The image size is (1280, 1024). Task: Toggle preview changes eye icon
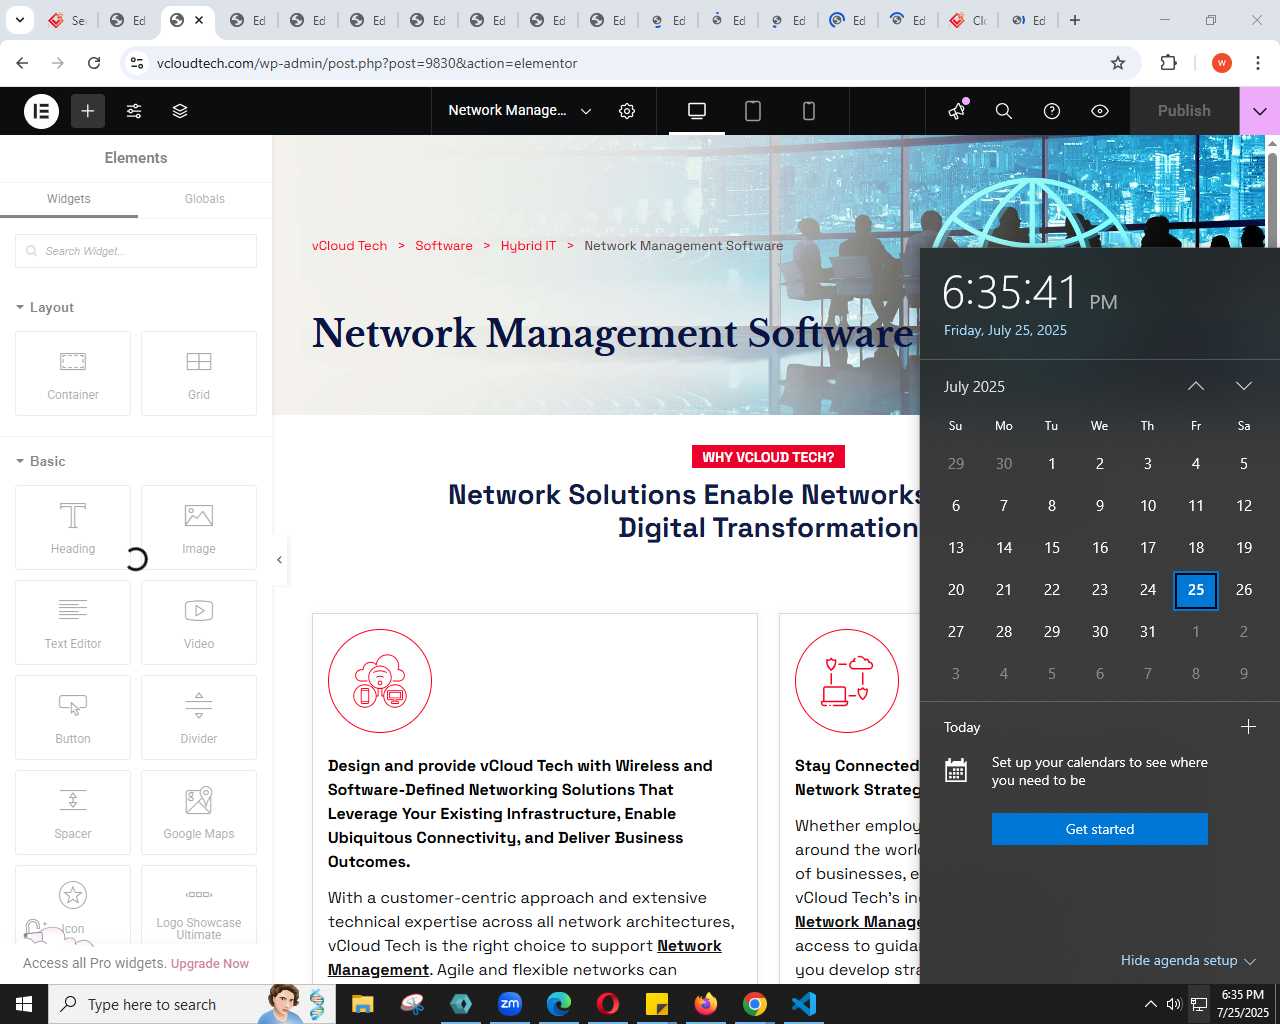tap(1100, 111)
